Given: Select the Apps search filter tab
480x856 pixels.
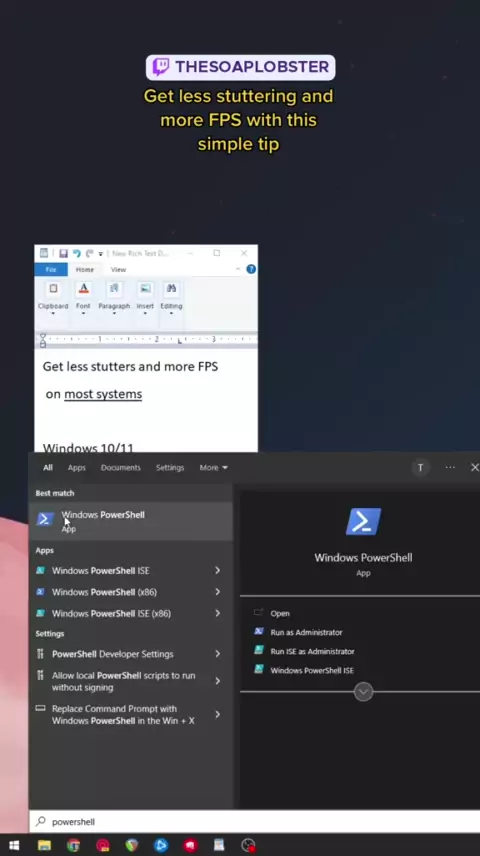Looking at the screenshot, I should [76, 467].
